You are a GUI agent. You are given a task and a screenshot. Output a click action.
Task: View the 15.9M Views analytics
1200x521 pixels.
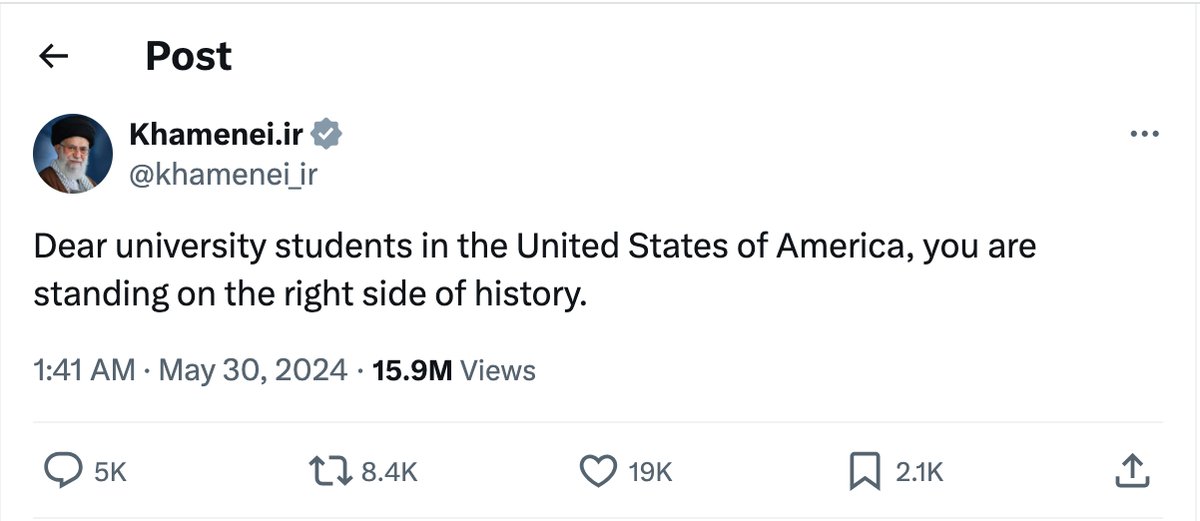pyautogui.click(x=454, y=371)
